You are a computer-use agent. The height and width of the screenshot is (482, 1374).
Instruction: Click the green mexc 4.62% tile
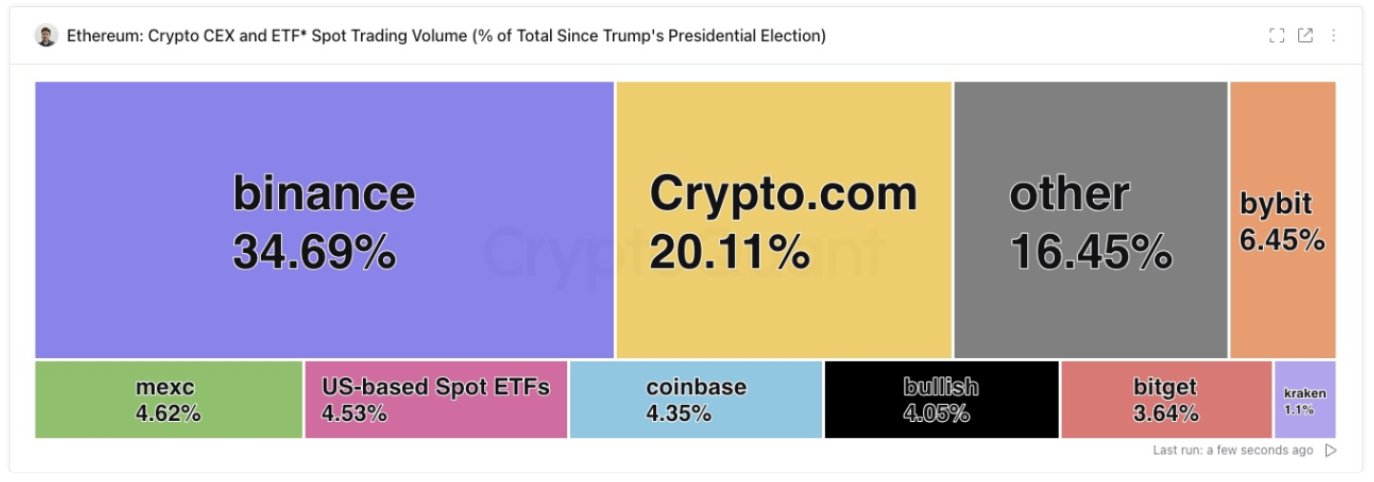point(168,399)
